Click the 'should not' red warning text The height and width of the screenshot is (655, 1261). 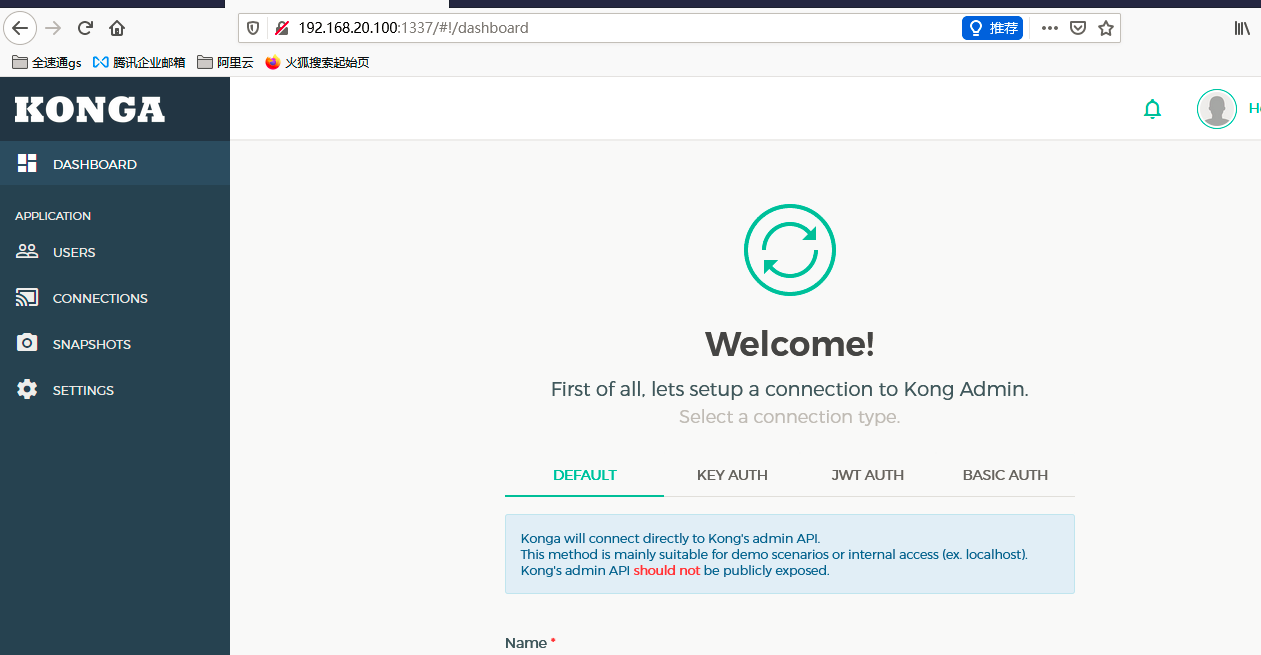coord(666,571)
